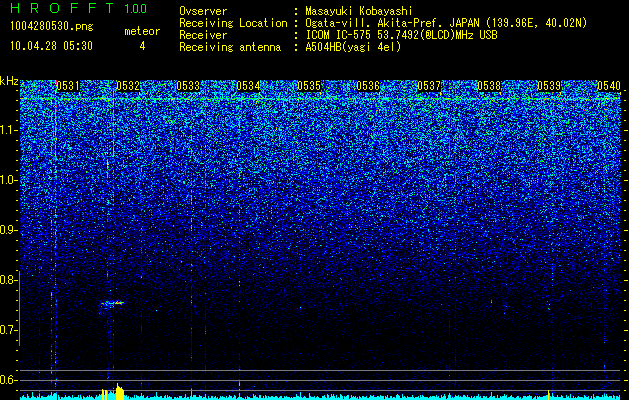Click the 0537 time marker
Image resolution: width=629 pixels, height=400 pixels.
click(x=429, y=86)
